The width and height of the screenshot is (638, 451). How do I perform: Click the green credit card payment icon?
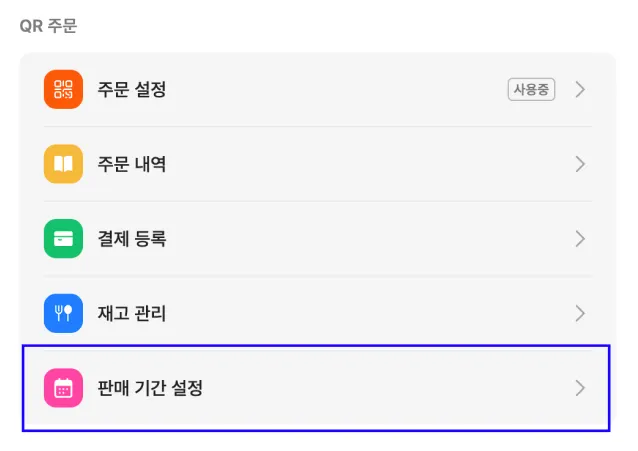(x=63, y=239)
